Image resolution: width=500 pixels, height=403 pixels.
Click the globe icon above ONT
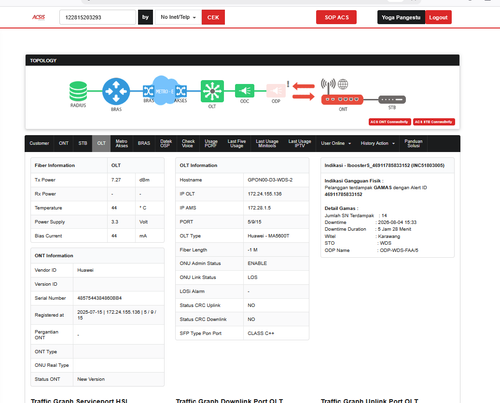pos(343,84)
